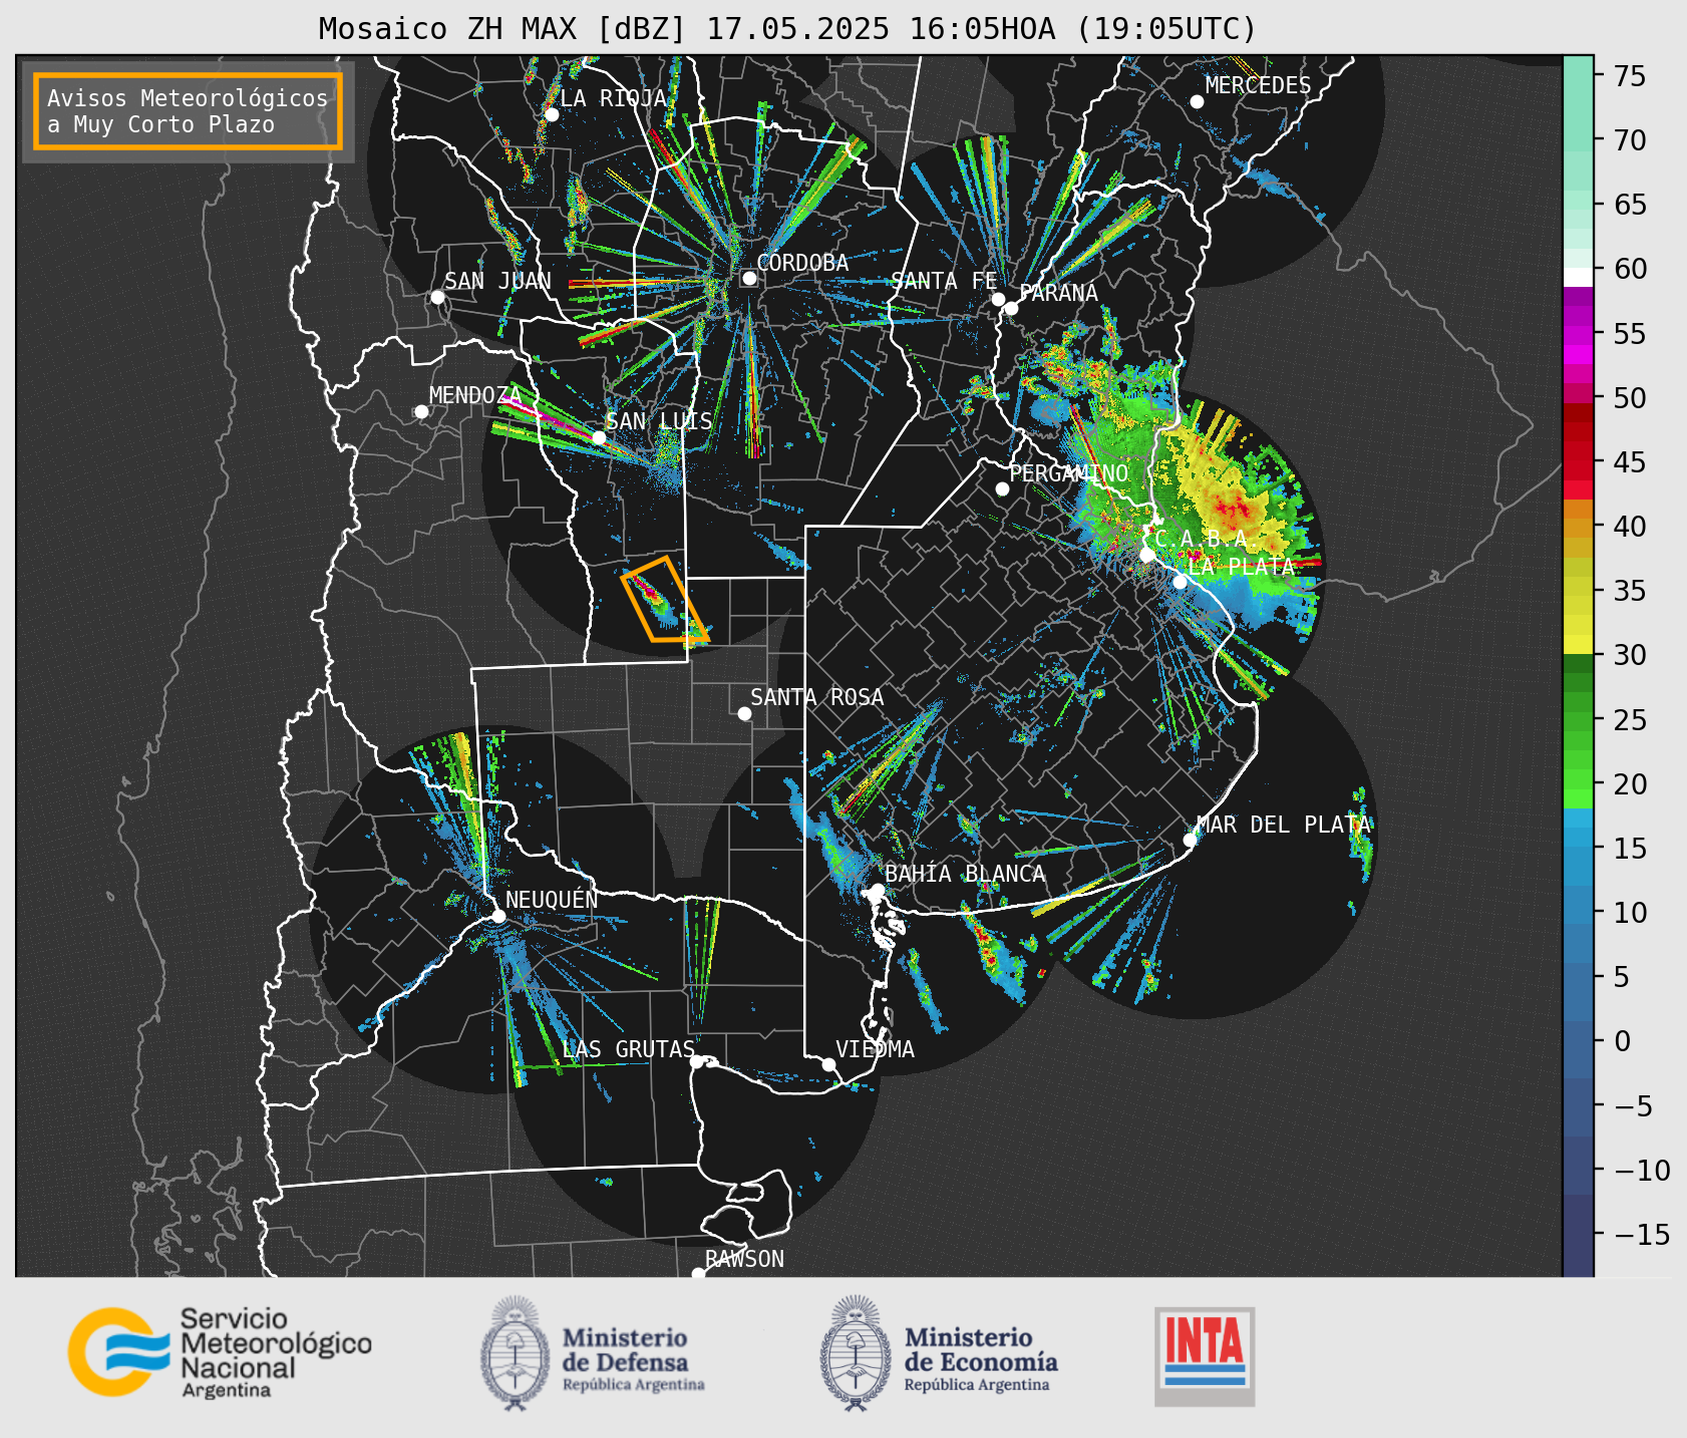
Task: Click the CORDOBA city marker
Action: (x=749, y=278)
